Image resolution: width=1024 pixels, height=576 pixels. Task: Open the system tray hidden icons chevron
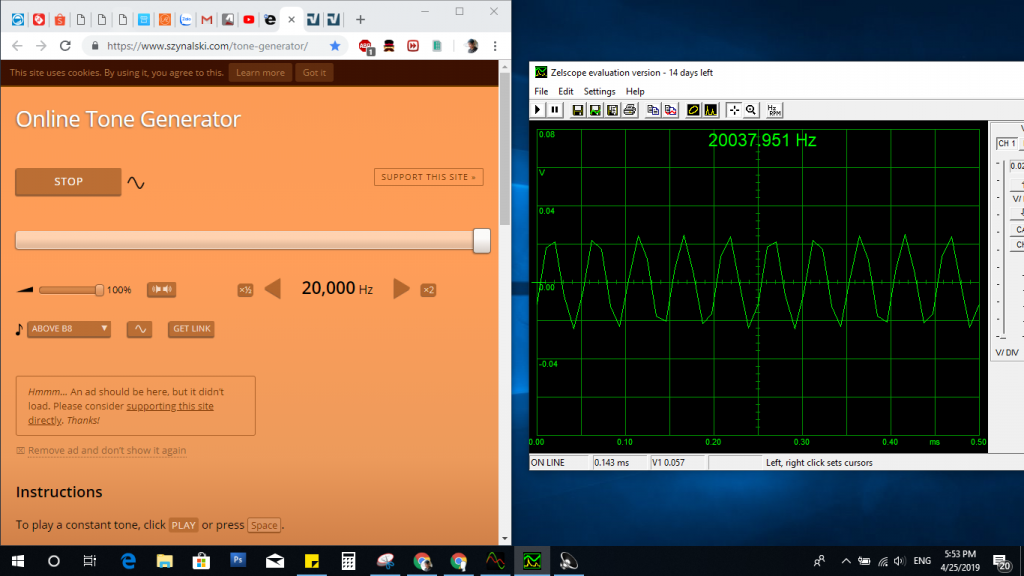[x=846, y=561]
